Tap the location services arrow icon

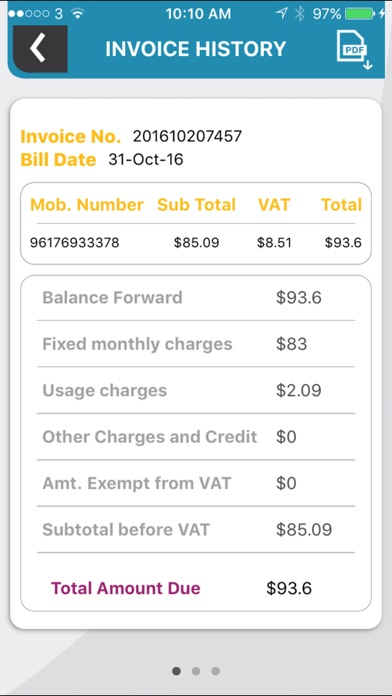281,14
